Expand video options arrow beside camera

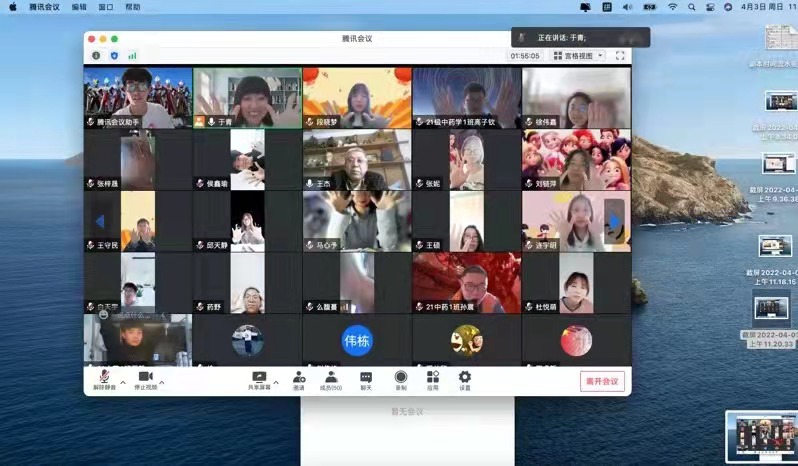tap(162, 383)
